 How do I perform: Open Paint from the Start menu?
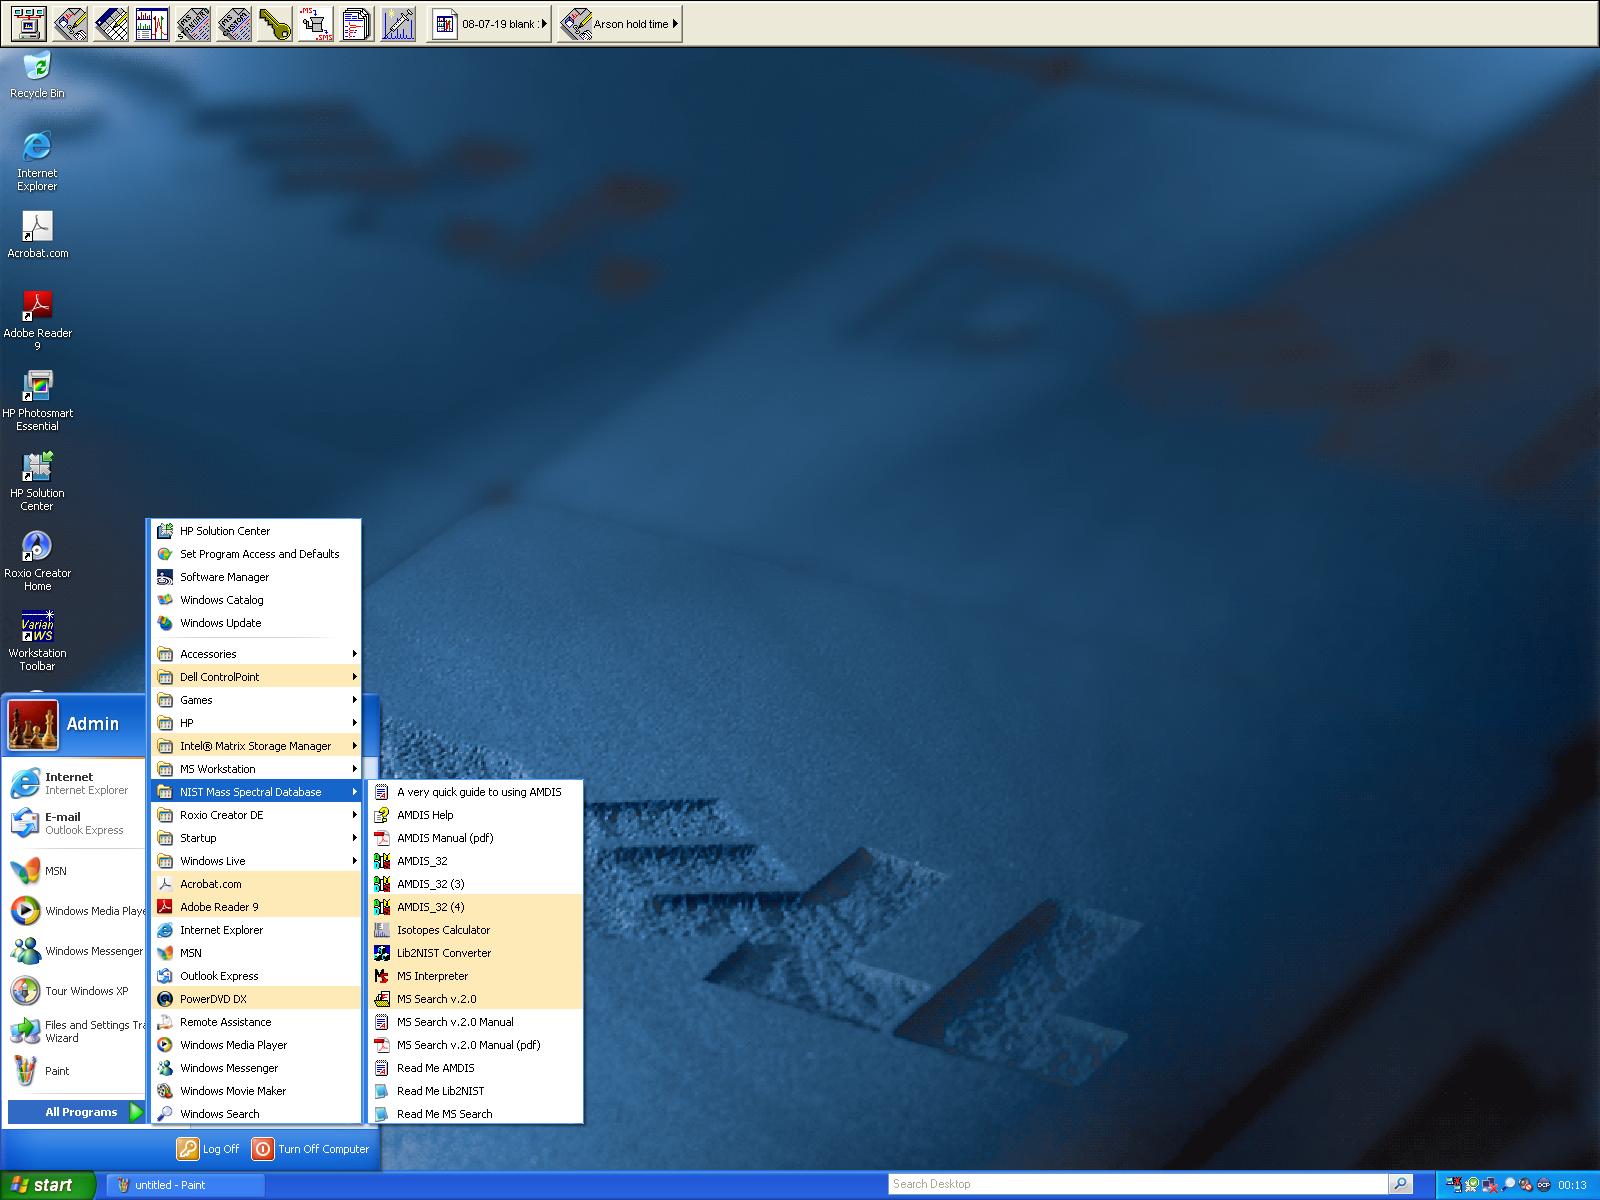point(75,1071)
